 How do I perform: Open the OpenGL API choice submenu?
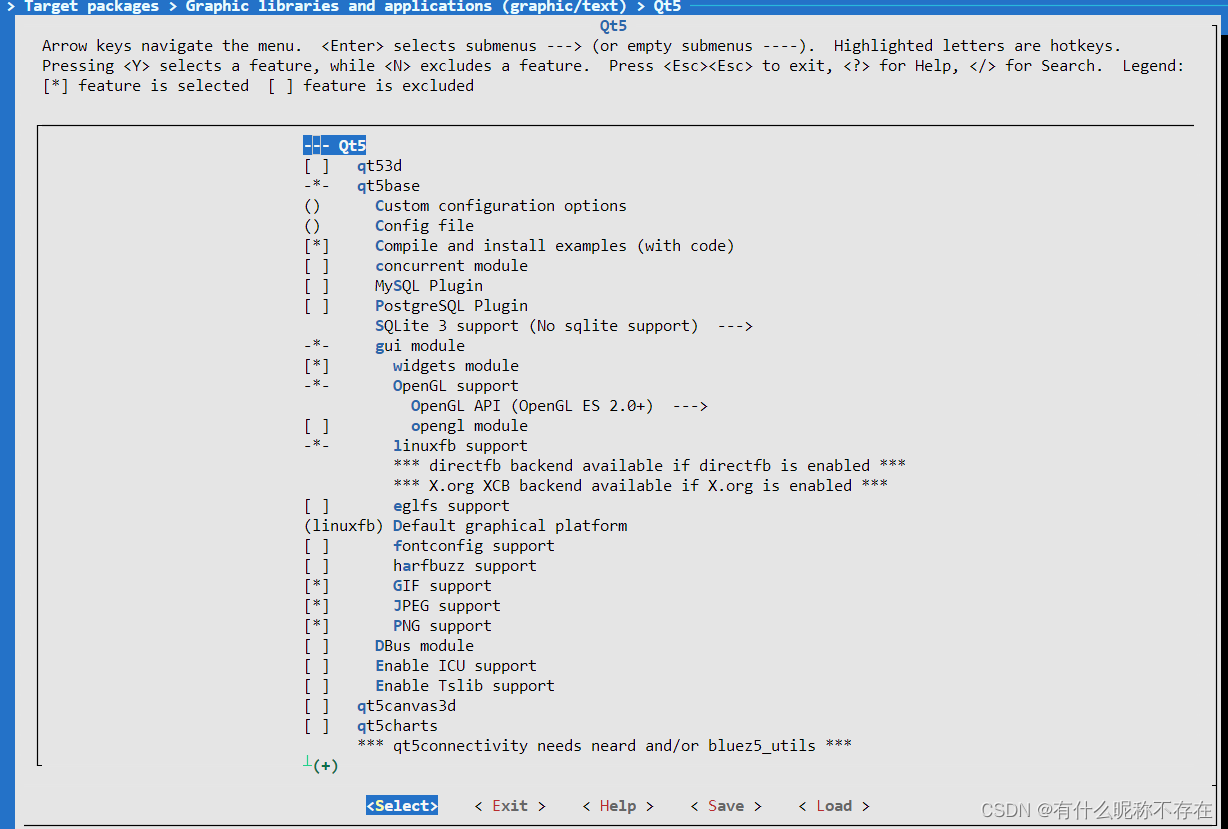point(559,406)
